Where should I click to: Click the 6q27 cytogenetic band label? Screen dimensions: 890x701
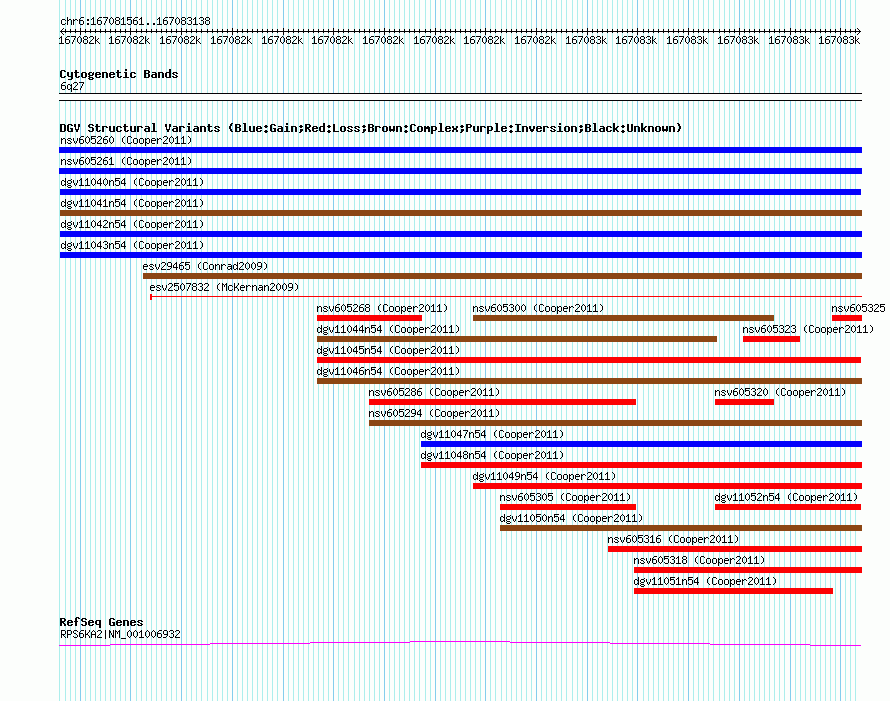click(72, 86)
